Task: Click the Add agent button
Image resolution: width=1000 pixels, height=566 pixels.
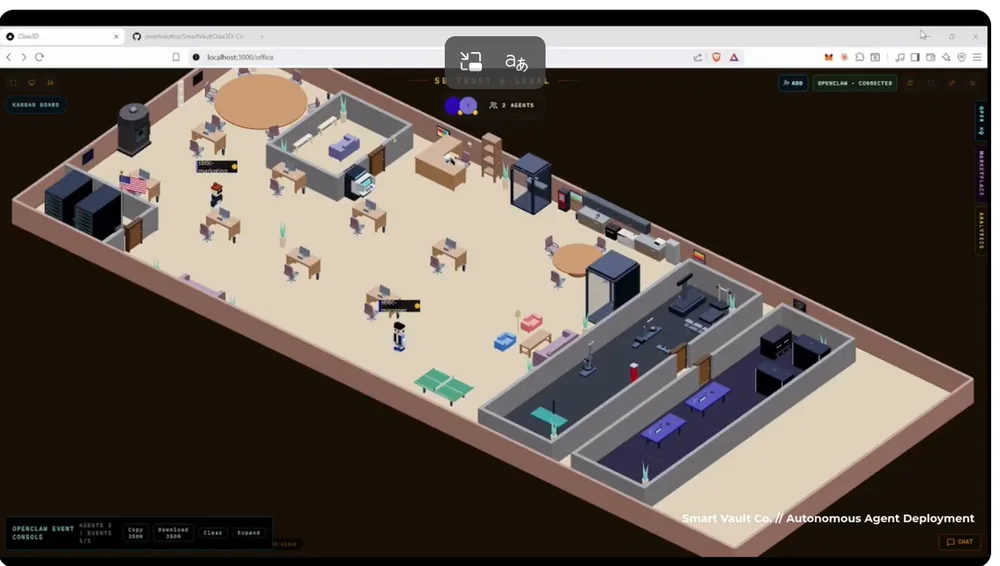Action: pos(793,83)
